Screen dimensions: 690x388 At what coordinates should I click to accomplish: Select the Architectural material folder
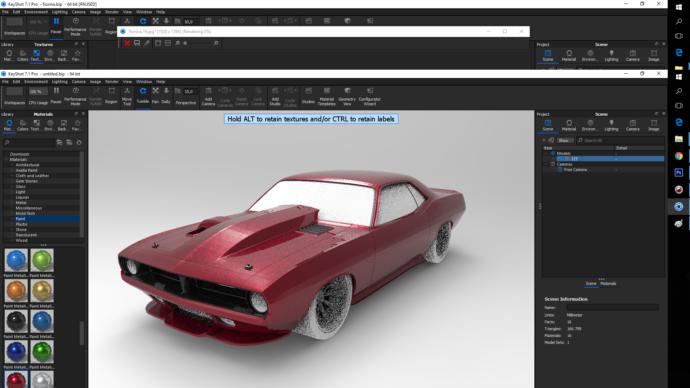(27, 165)
